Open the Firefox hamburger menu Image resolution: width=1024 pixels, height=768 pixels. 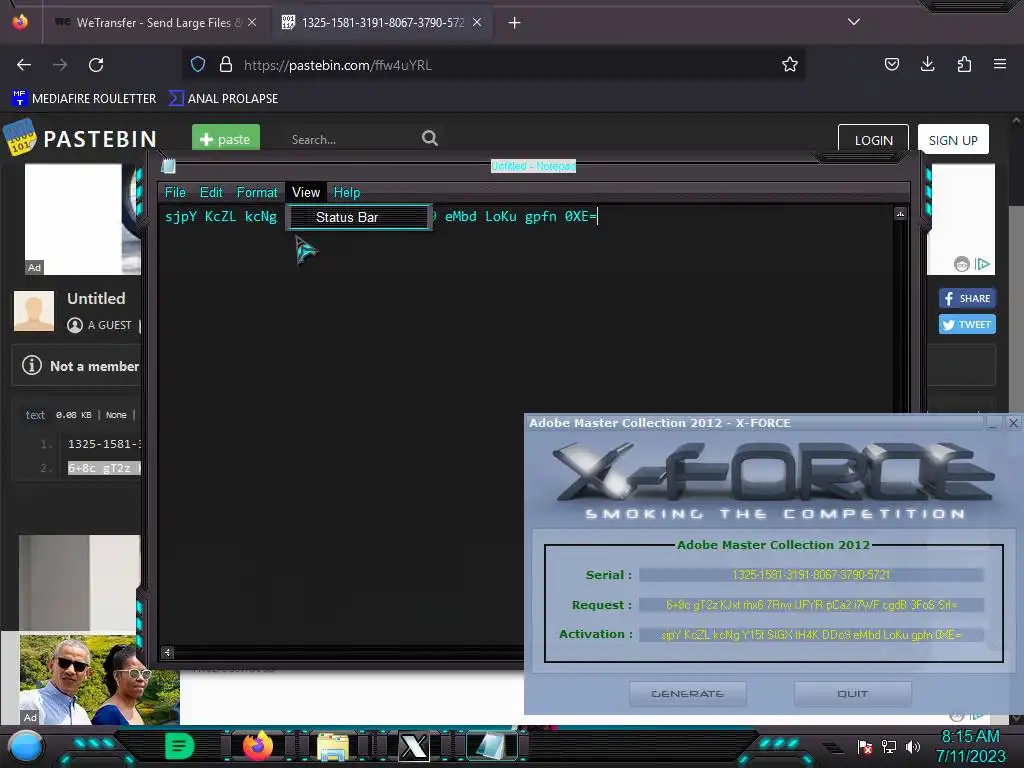[x=1000, y=64]
